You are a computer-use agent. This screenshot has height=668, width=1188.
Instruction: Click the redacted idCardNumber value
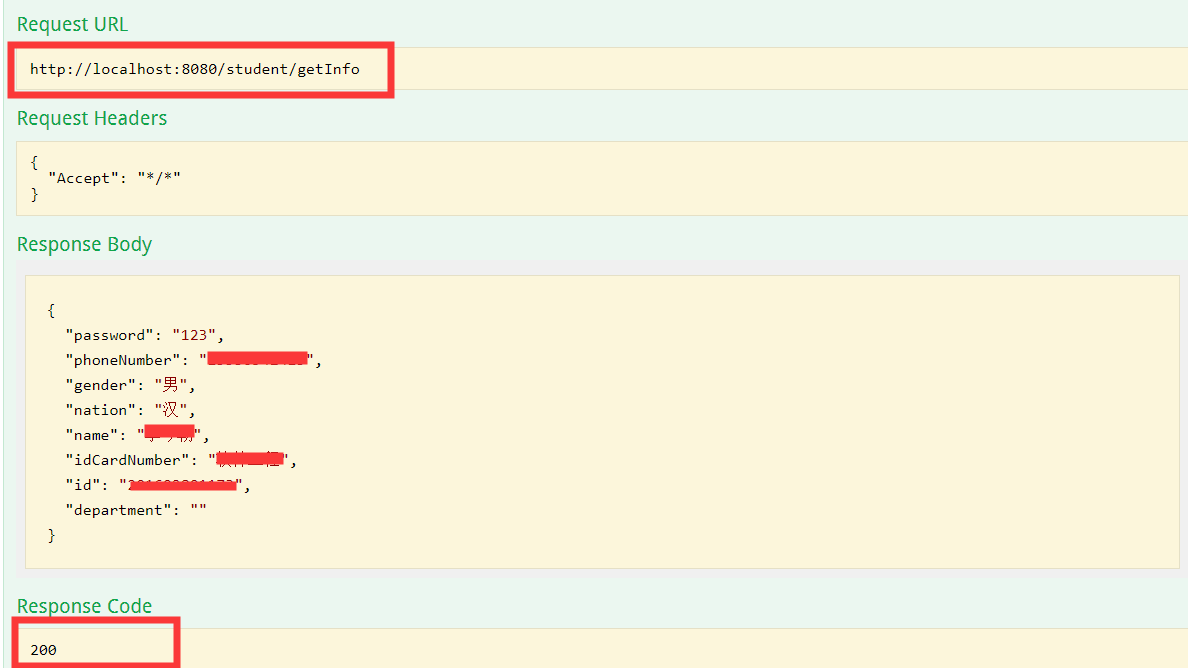pos(249,459)
